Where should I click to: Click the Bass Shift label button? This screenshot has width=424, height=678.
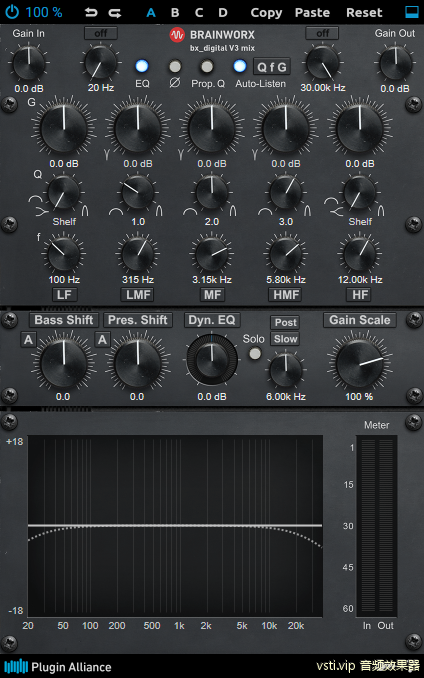[x=64, y=320]
